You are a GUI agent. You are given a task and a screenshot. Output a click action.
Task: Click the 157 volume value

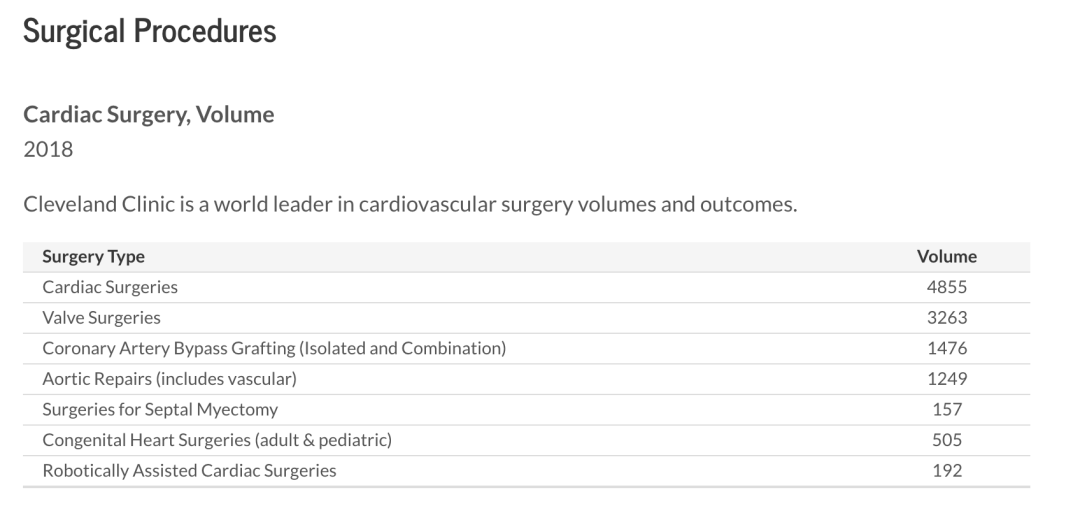coord(947,410)
